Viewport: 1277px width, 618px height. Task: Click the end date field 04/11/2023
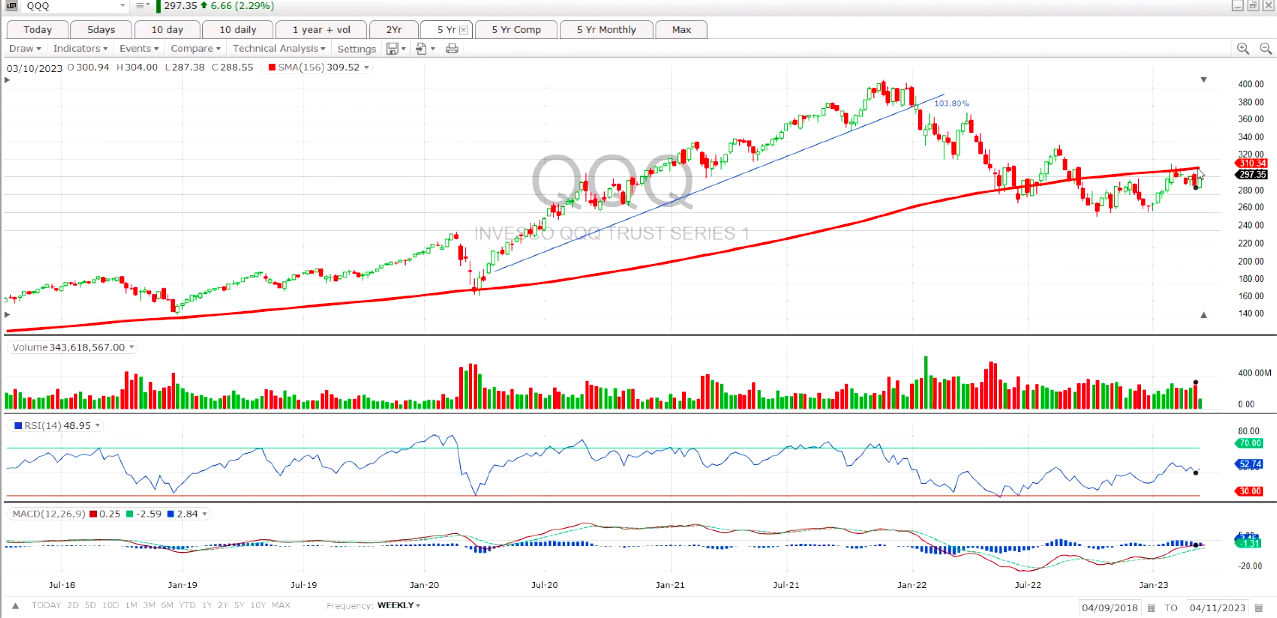[x=1217, y=607]
